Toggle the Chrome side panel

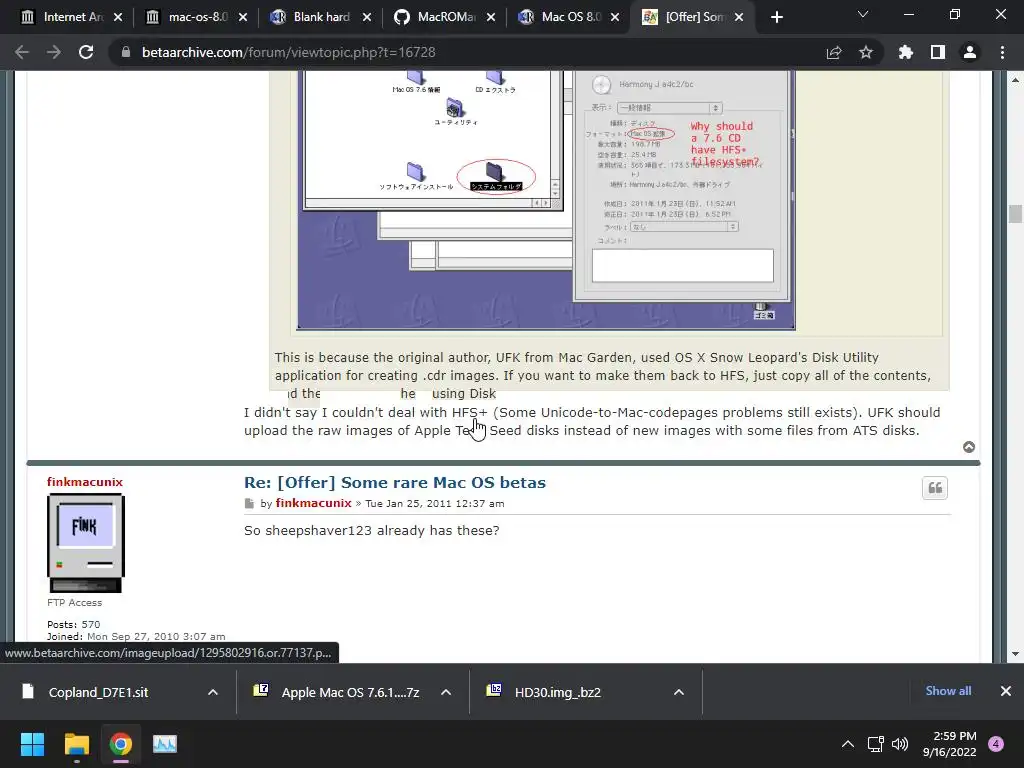tap(938, 52)
